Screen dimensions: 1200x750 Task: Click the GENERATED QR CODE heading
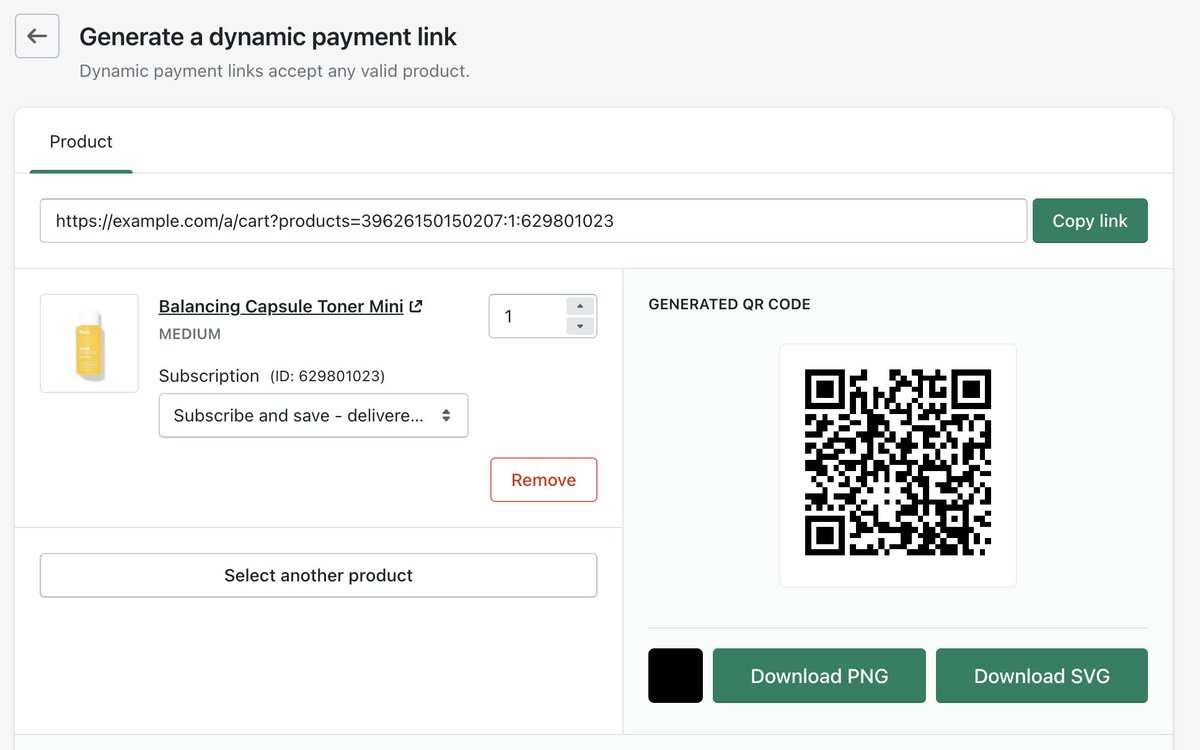pos(730,304)
